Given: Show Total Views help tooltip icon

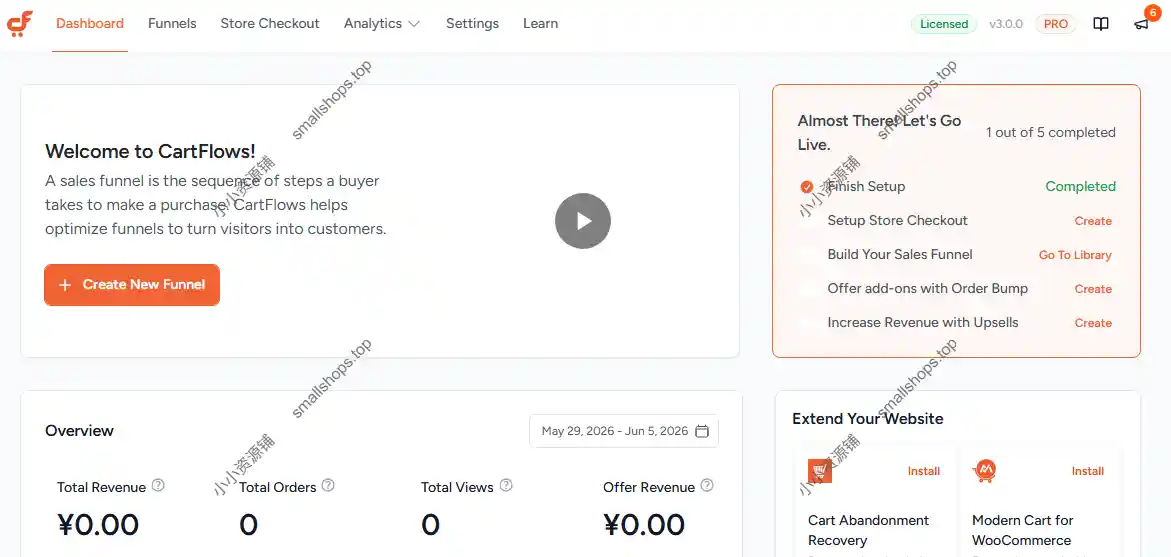Looking at the screenshot, I should pyautogui.click(x=506, y=485).
